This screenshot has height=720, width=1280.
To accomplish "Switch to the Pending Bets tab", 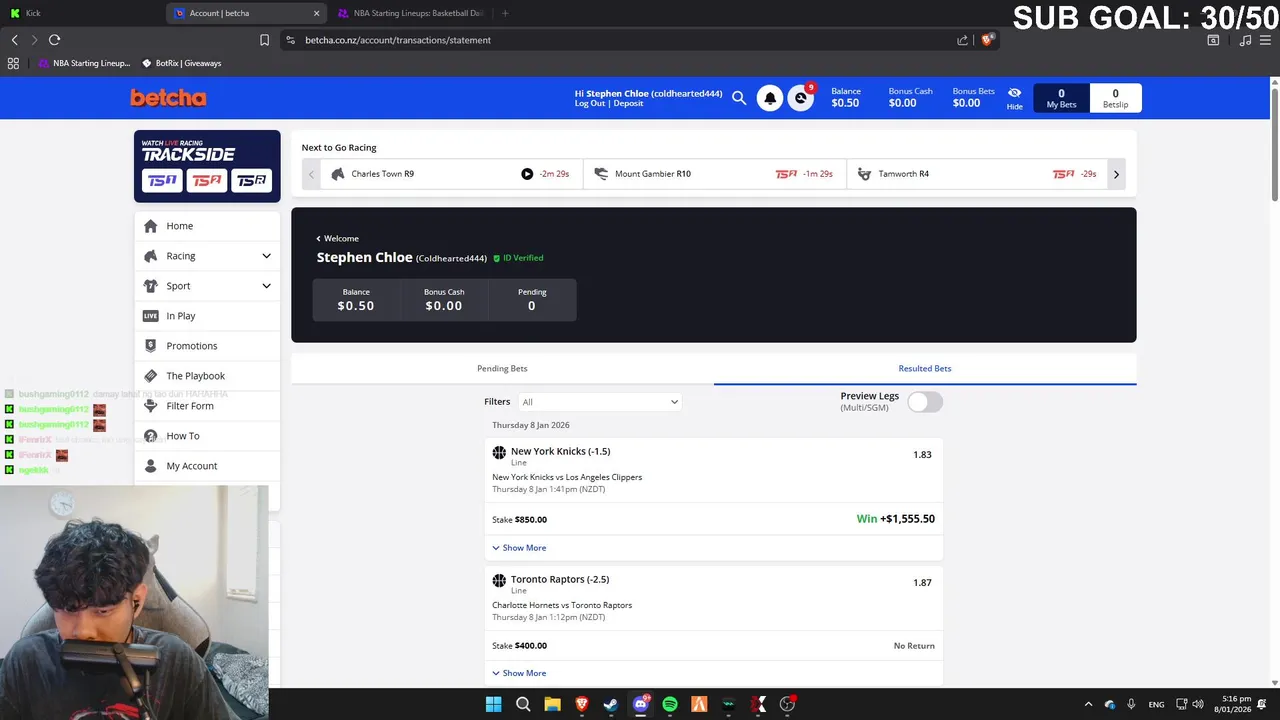I will [x=502, y=369].
